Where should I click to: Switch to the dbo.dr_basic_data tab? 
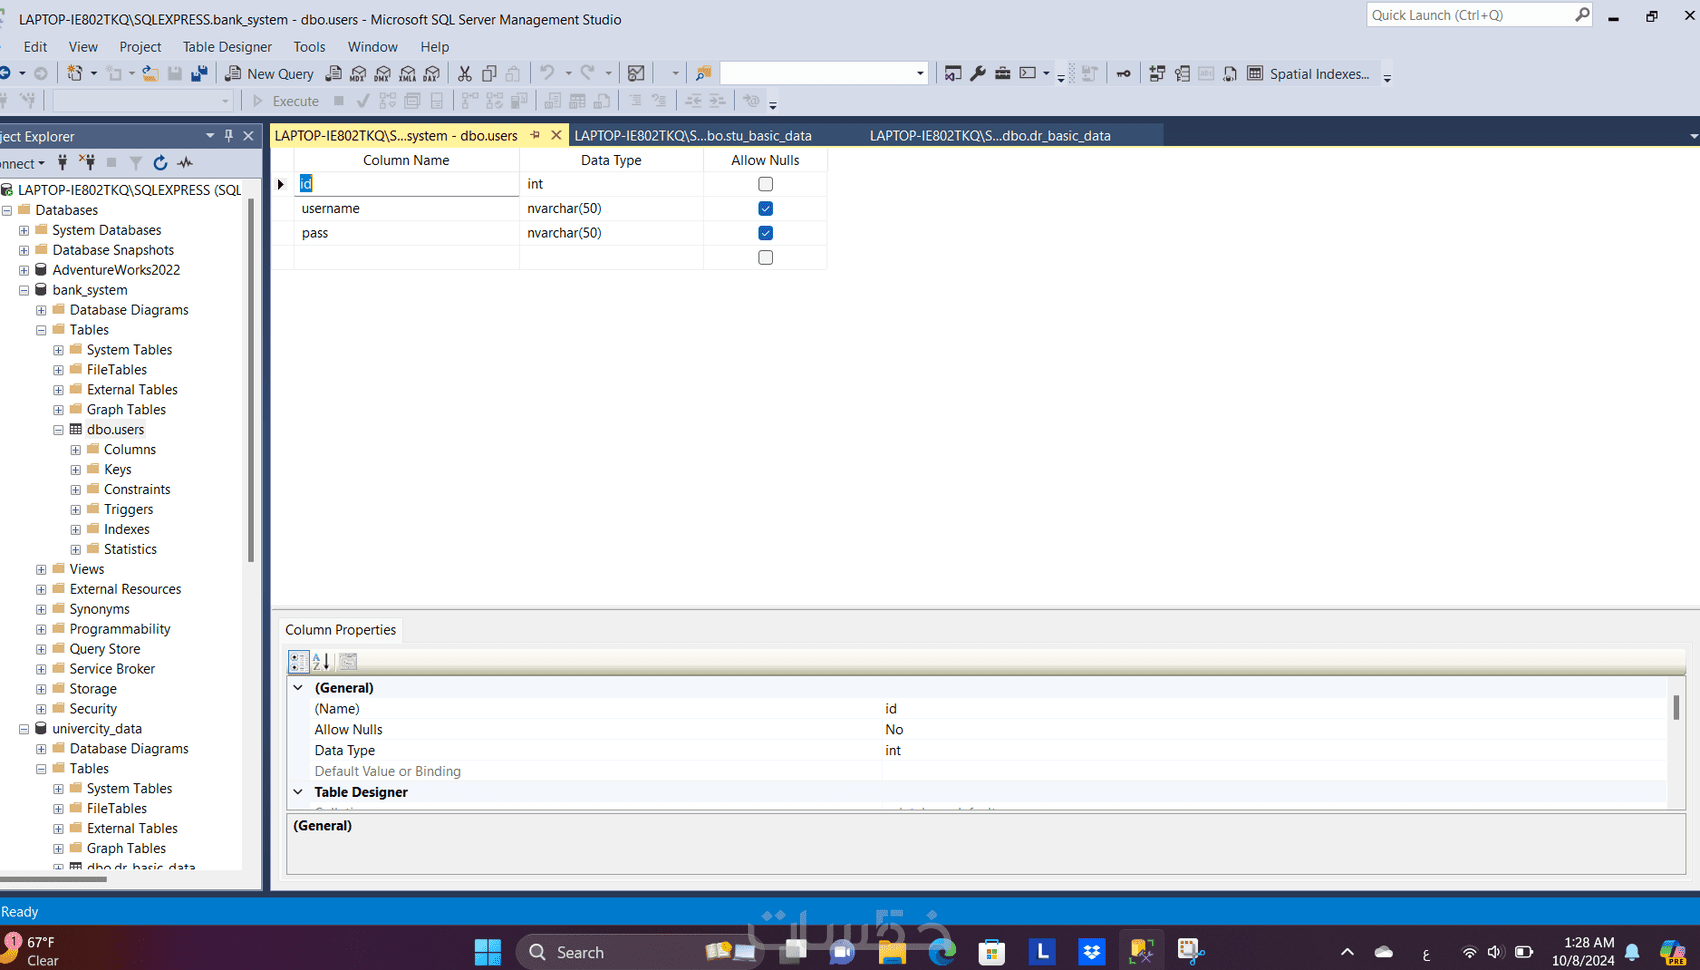990,136
